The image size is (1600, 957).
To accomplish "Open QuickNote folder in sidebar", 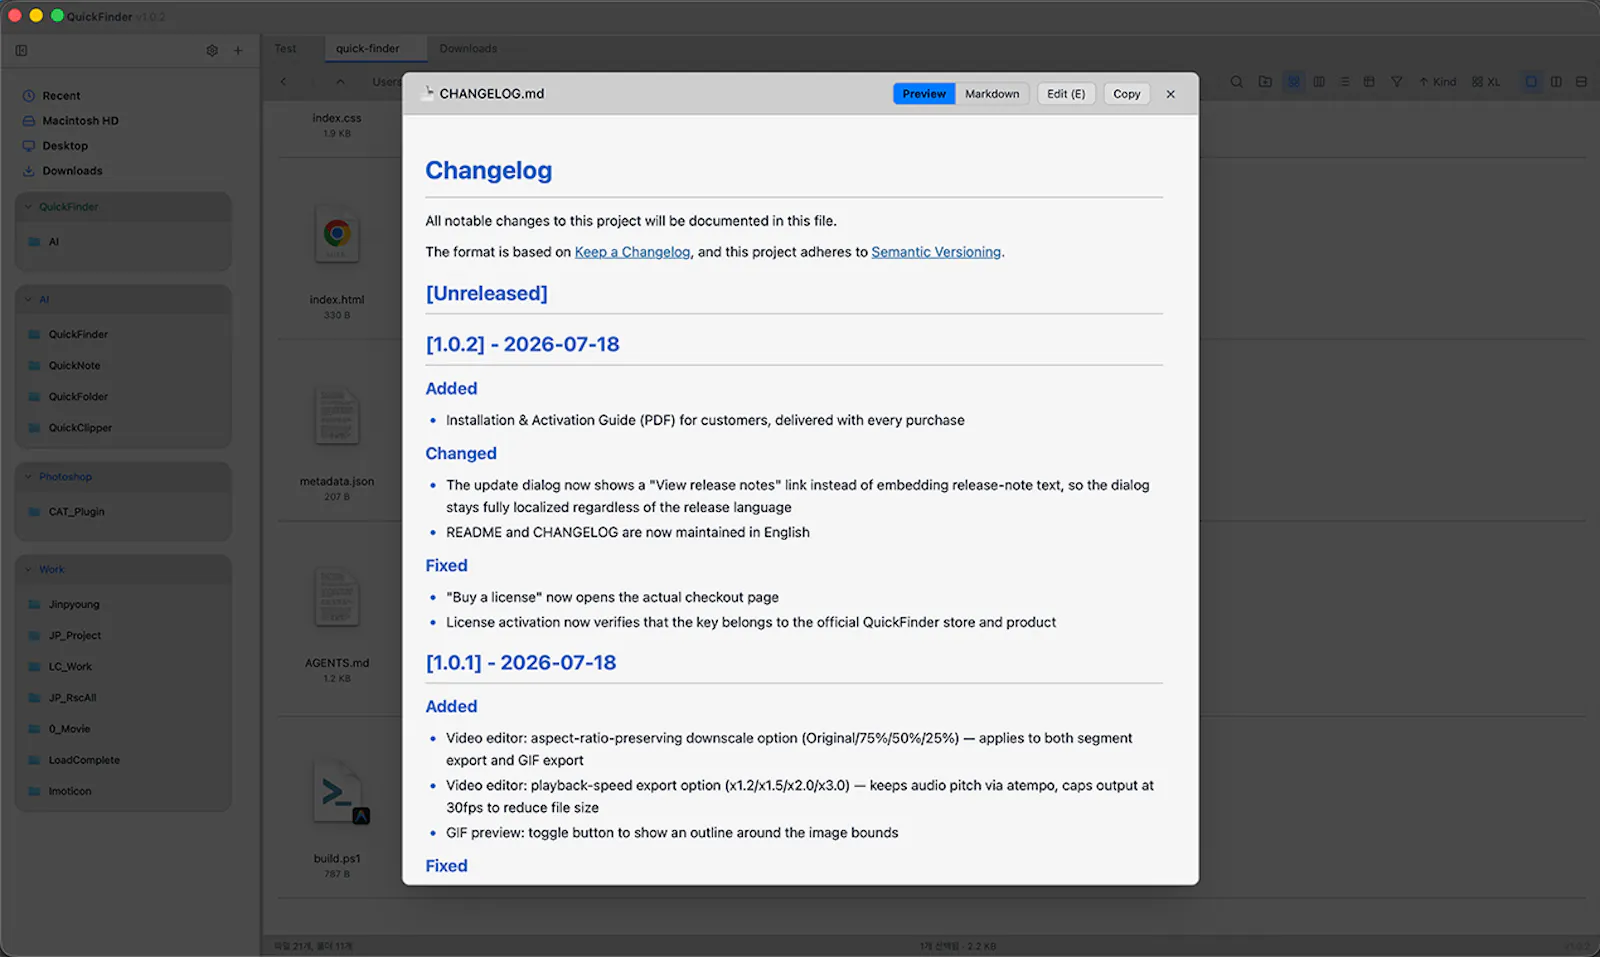I will click(74, 366).
